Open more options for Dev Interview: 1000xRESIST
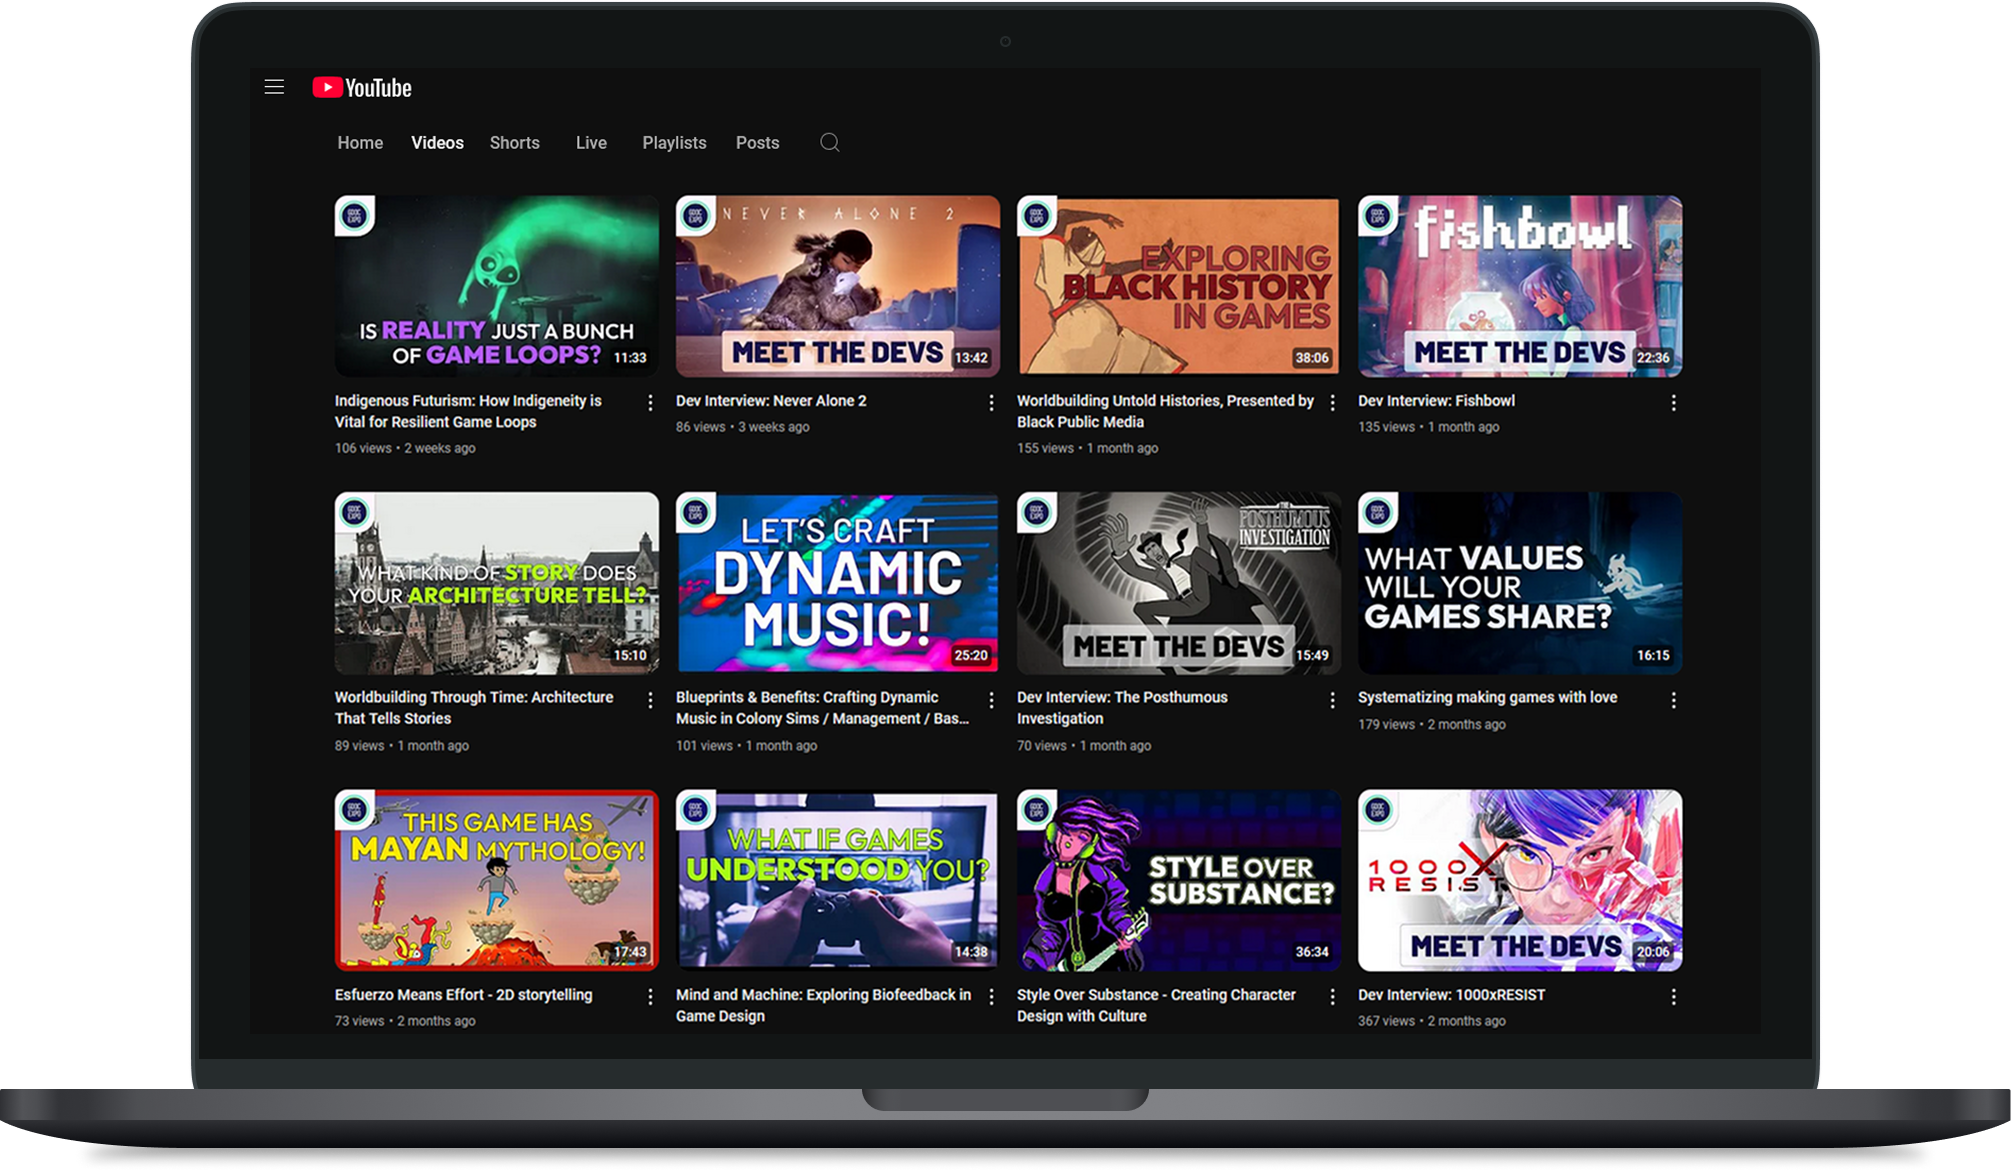 point(1673,996)
